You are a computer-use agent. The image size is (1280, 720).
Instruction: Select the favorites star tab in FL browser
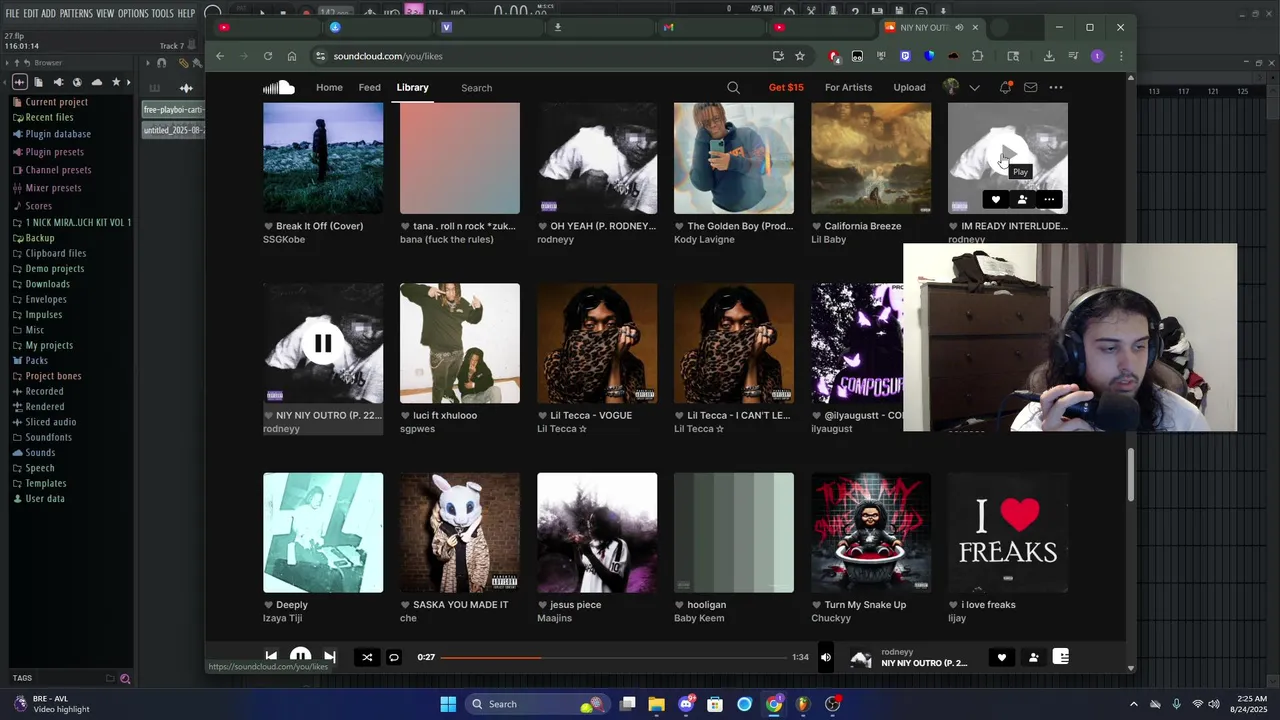116,82
